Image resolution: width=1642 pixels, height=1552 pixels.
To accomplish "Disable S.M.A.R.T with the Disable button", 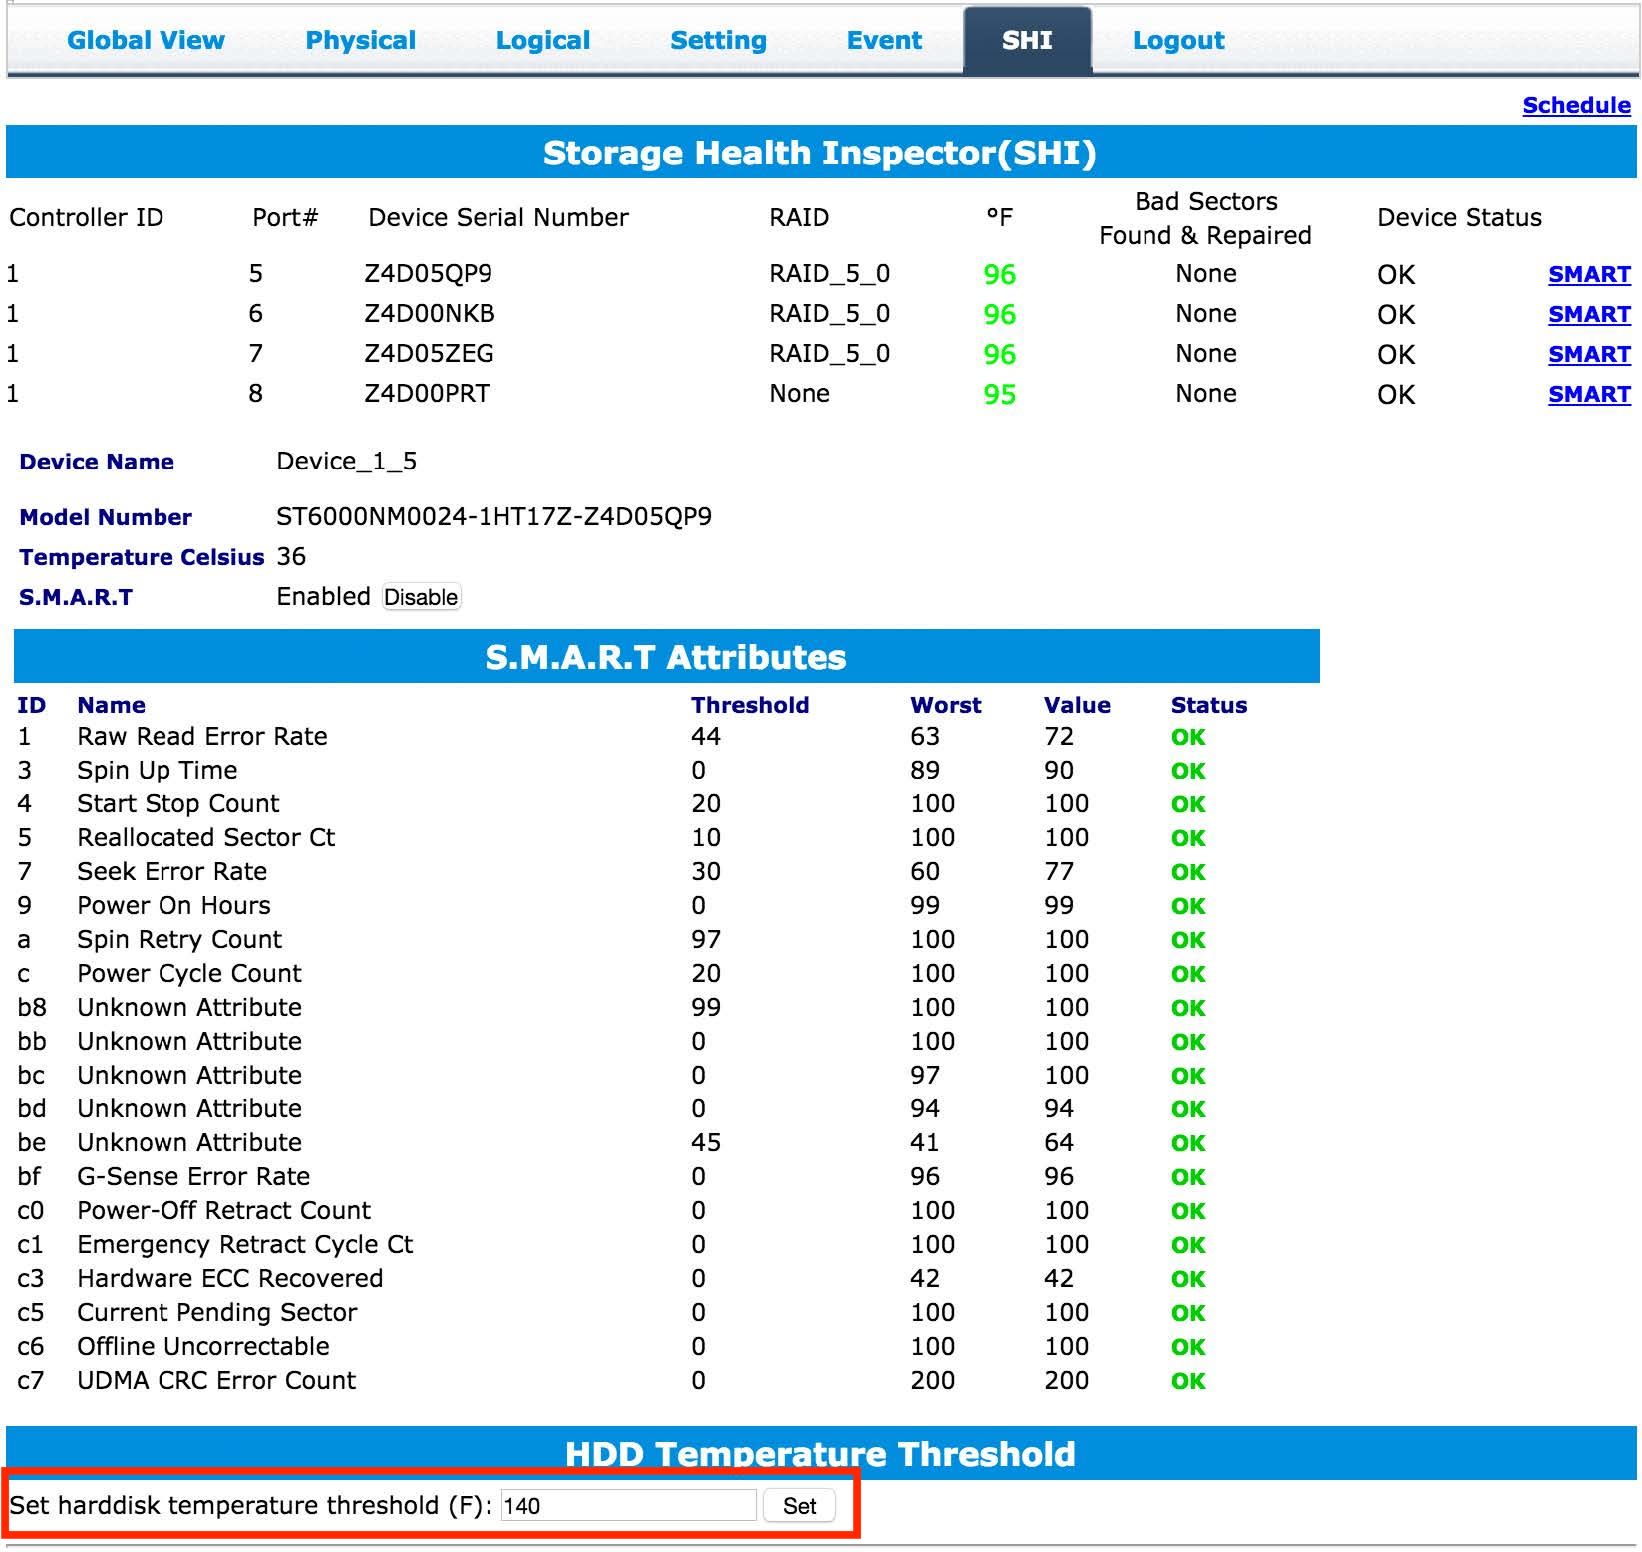I will click(421, 597).
